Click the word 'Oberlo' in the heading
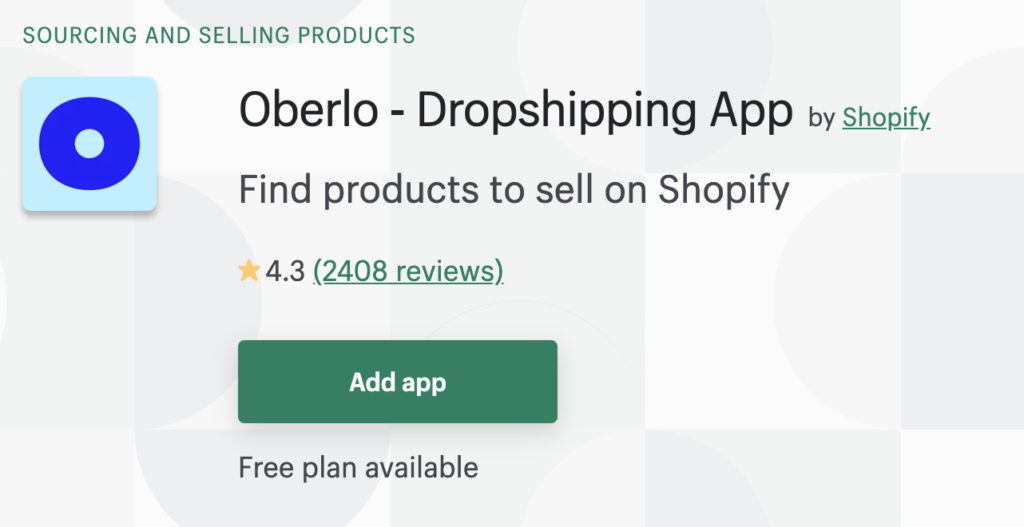The image size is (1024, 527). coord(307,111)
